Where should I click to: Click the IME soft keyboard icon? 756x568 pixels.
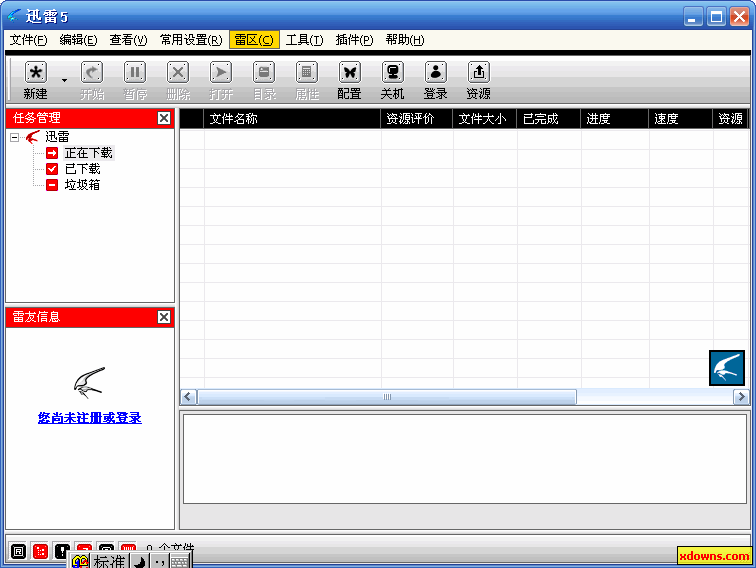click(180, 561)
